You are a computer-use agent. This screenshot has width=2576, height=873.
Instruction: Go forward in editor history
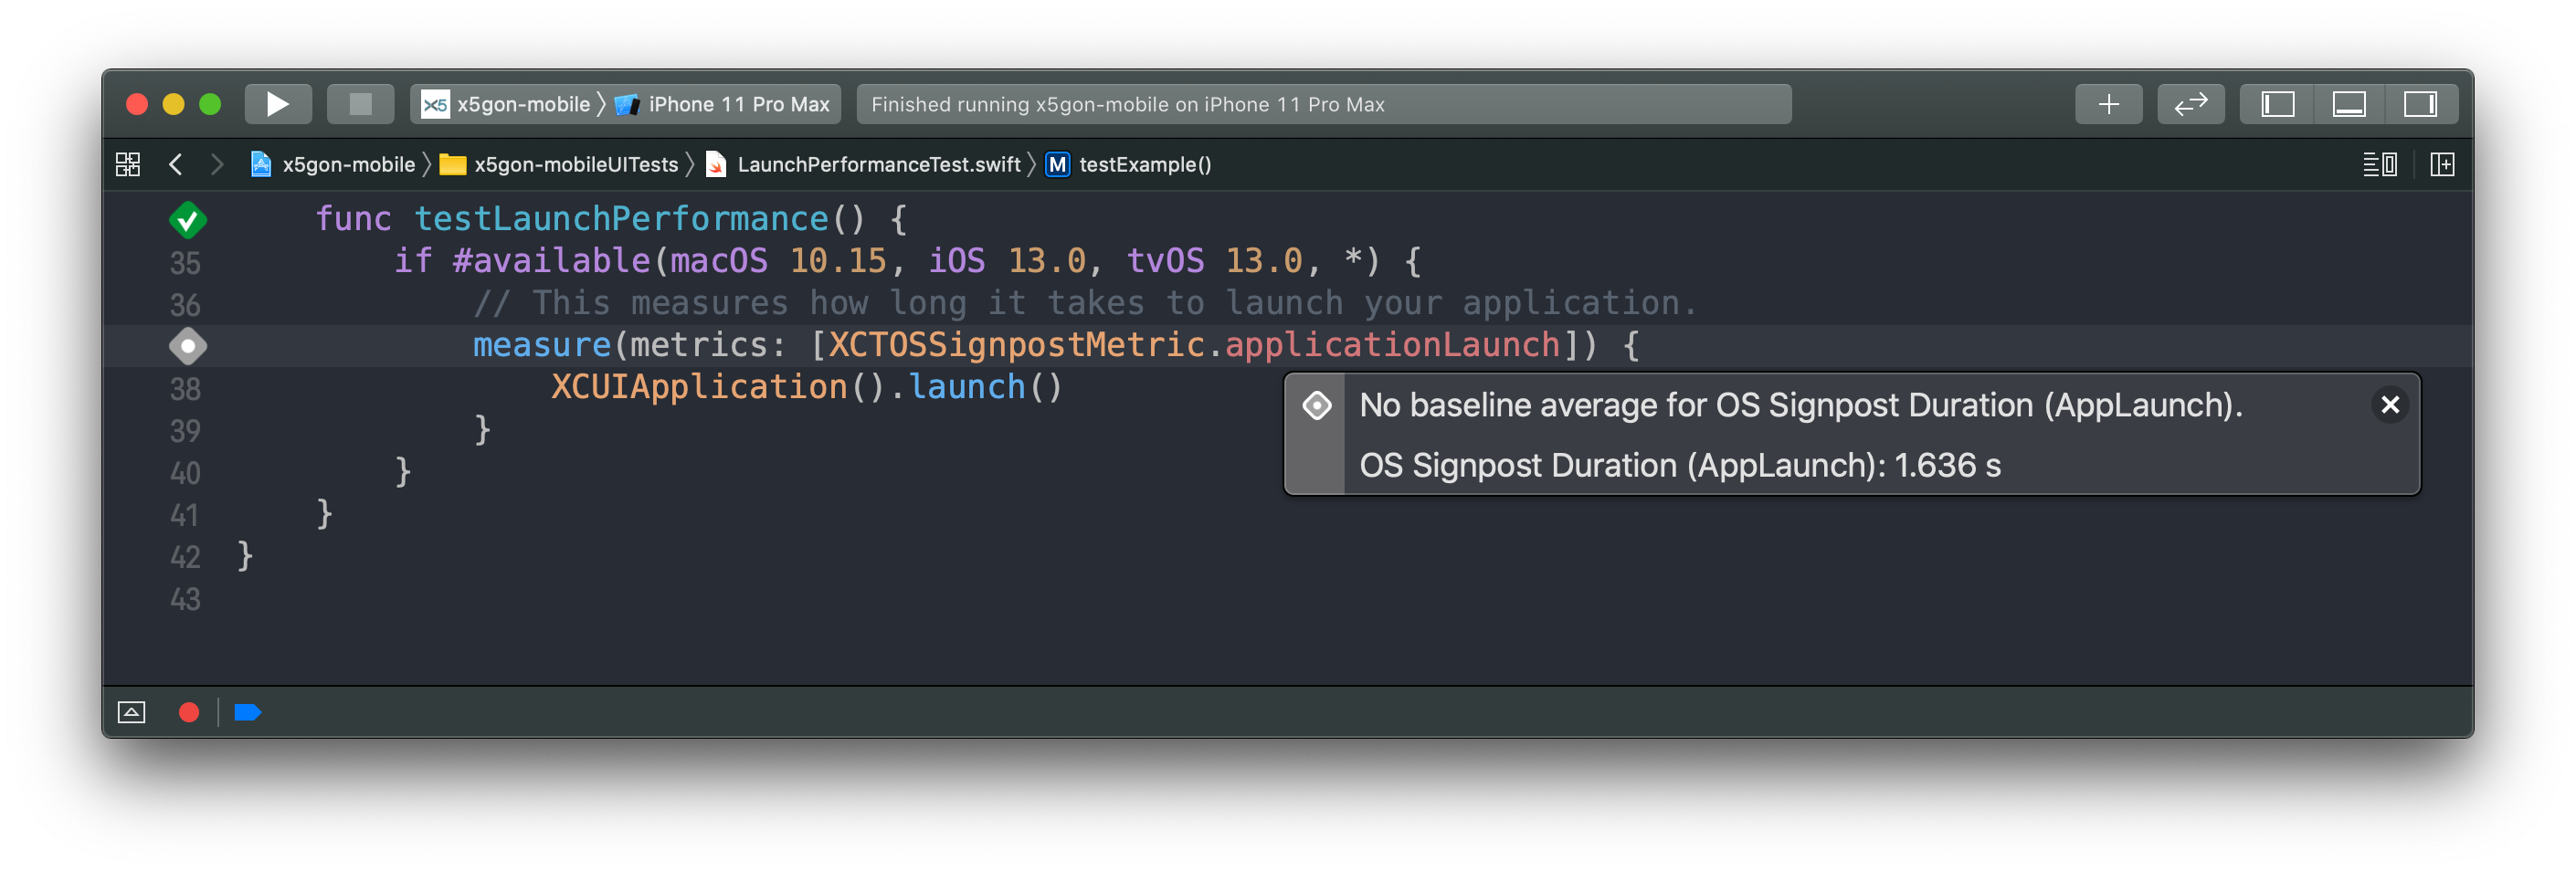[x=217, y=164]
